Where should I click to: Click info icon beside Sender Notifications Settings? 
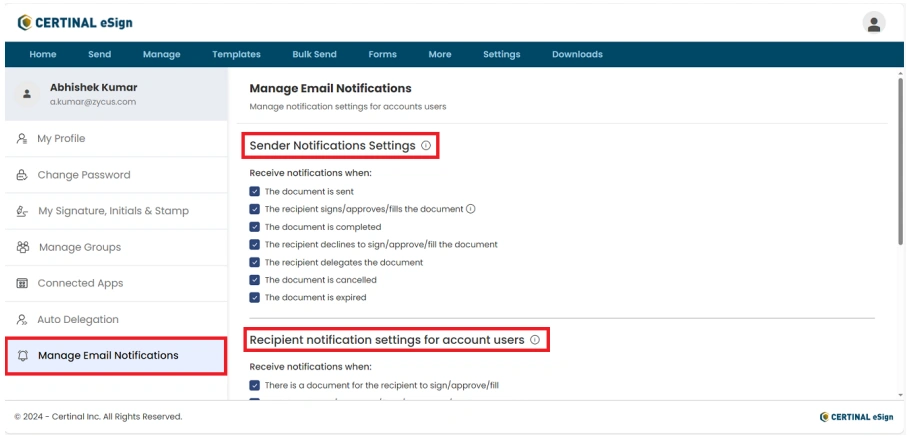click(x=426, y=146)
